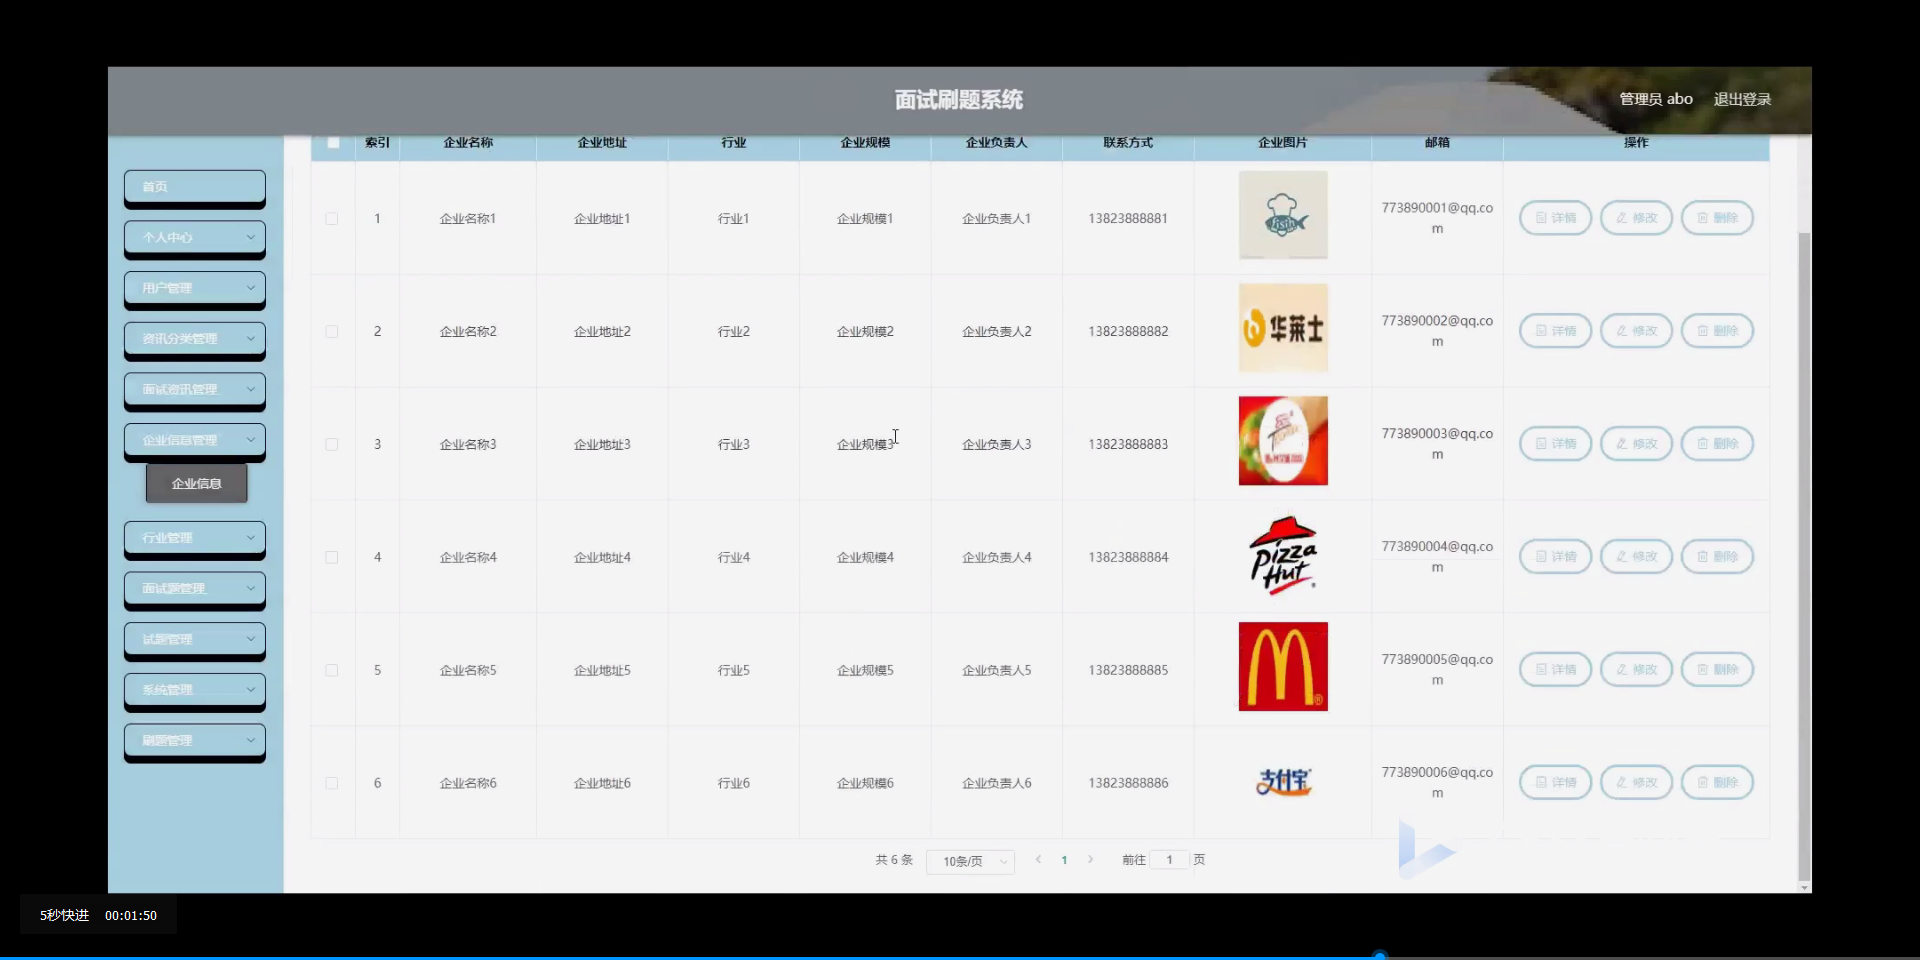Check the checkbox for row 1 企业名称1

click(332, 219)
